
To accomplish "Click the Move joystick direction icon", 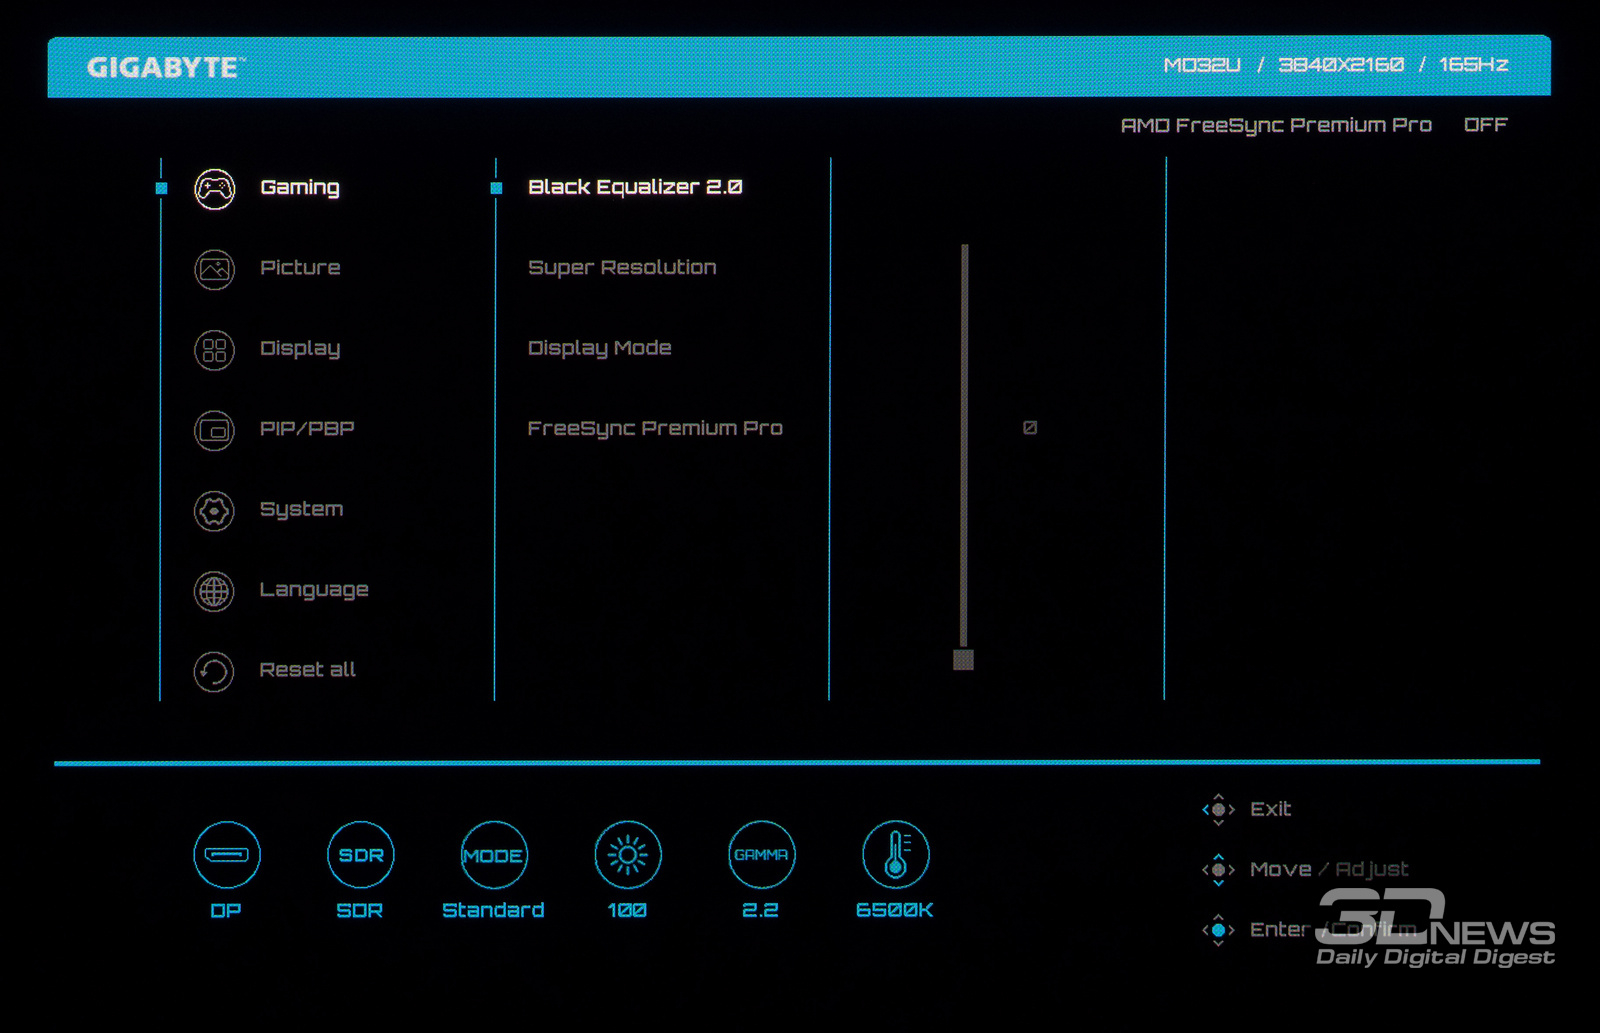I will point(1218,870).
